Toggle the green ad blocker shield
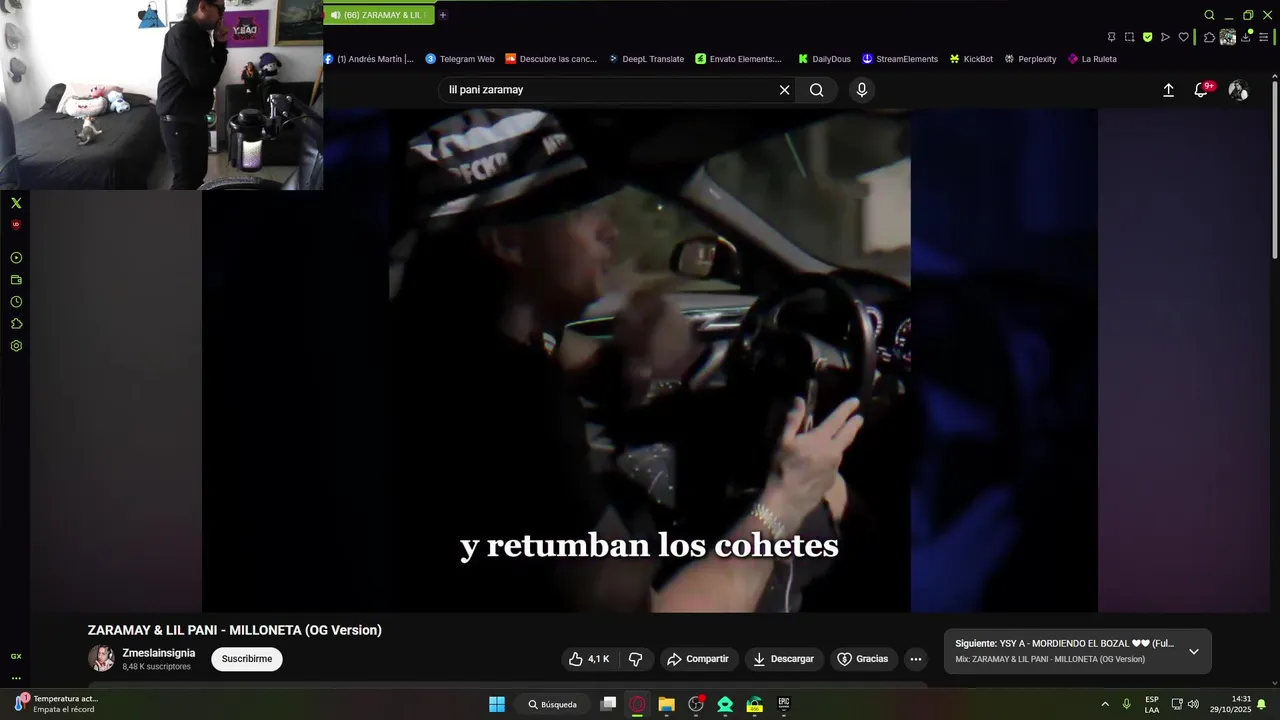Viewport: 1280px width, 720px height. click(x=1148, y=37)
